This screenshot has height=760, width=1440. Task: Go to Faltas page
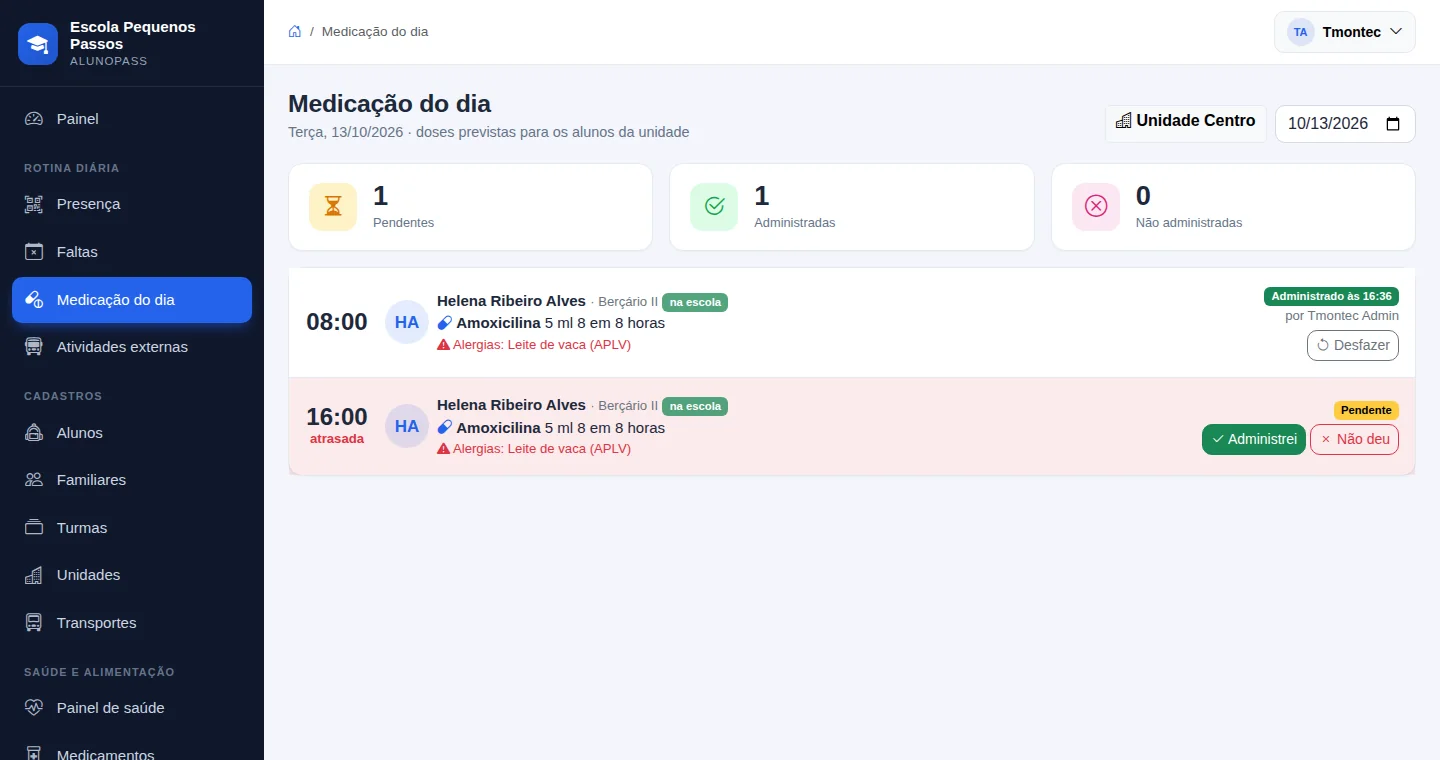[x=132, y=252]
